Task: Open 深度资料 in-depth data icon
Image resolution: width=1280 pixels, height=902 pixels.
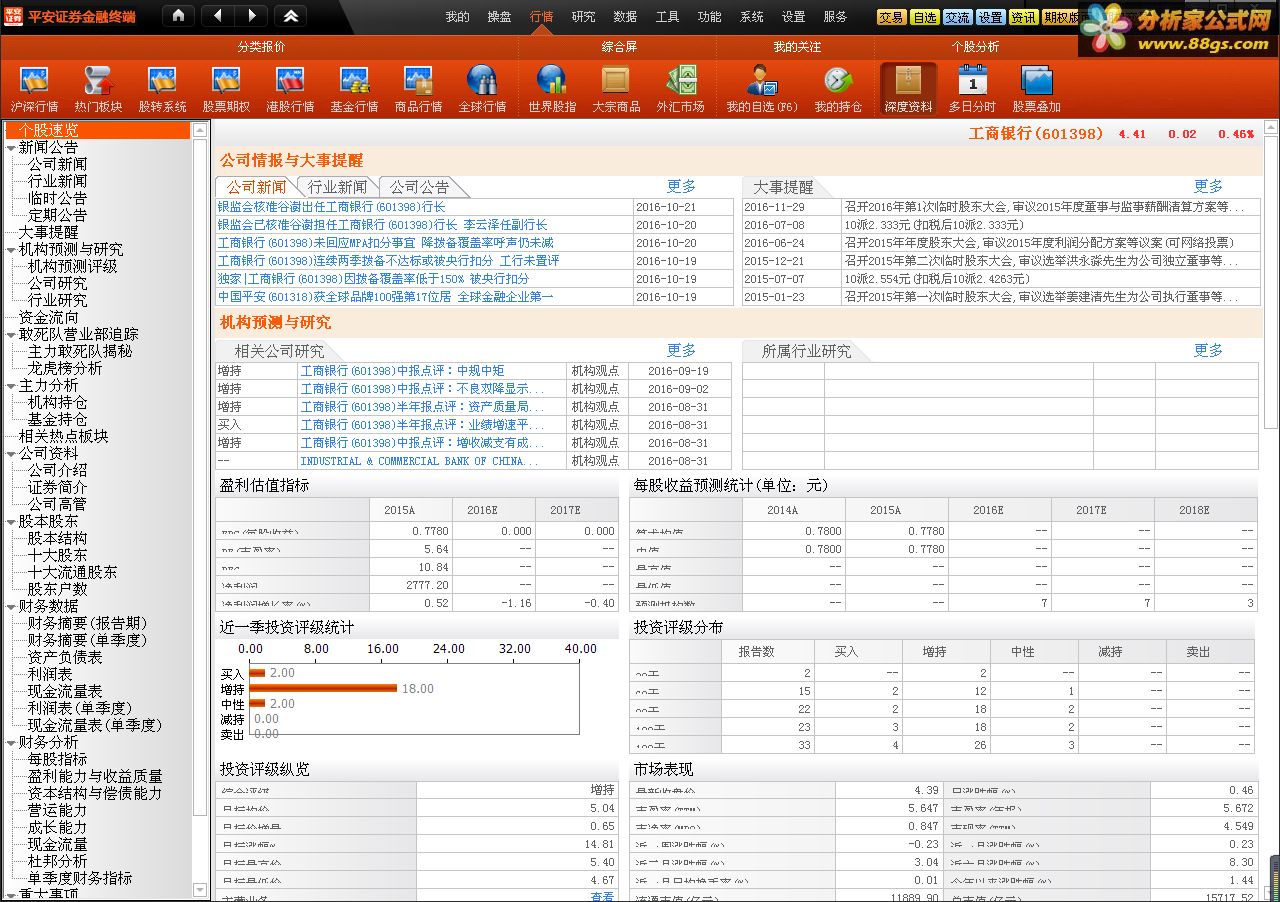Action: click(x=908, y=89)
